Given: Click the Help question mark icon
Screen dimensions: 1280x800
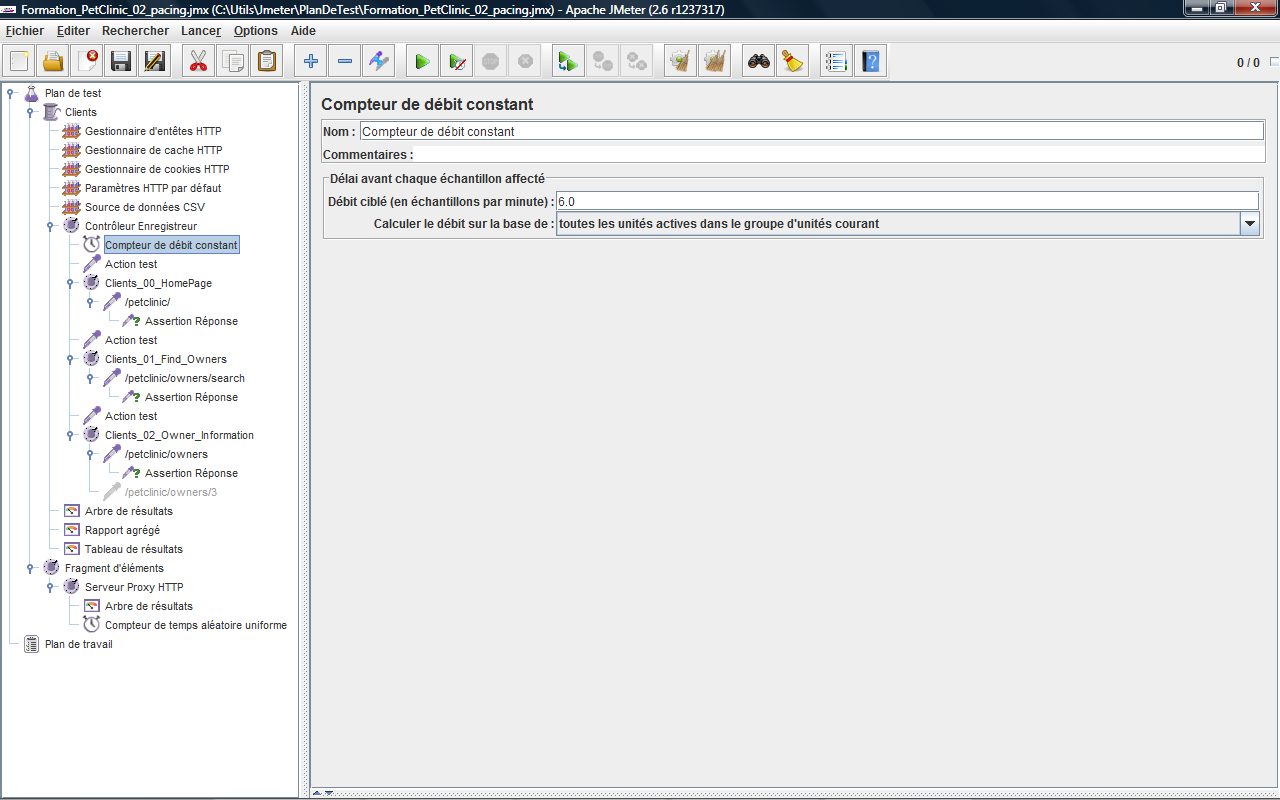Looking at the screenshot, I should 871,62.
